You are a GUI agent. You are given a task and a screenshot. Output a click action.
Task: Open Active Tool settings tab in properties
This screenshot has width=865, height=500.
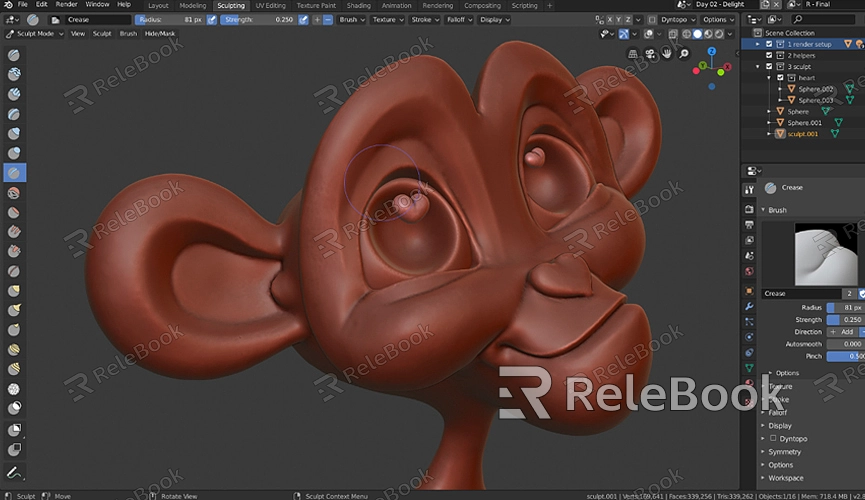tap(749, 190)
